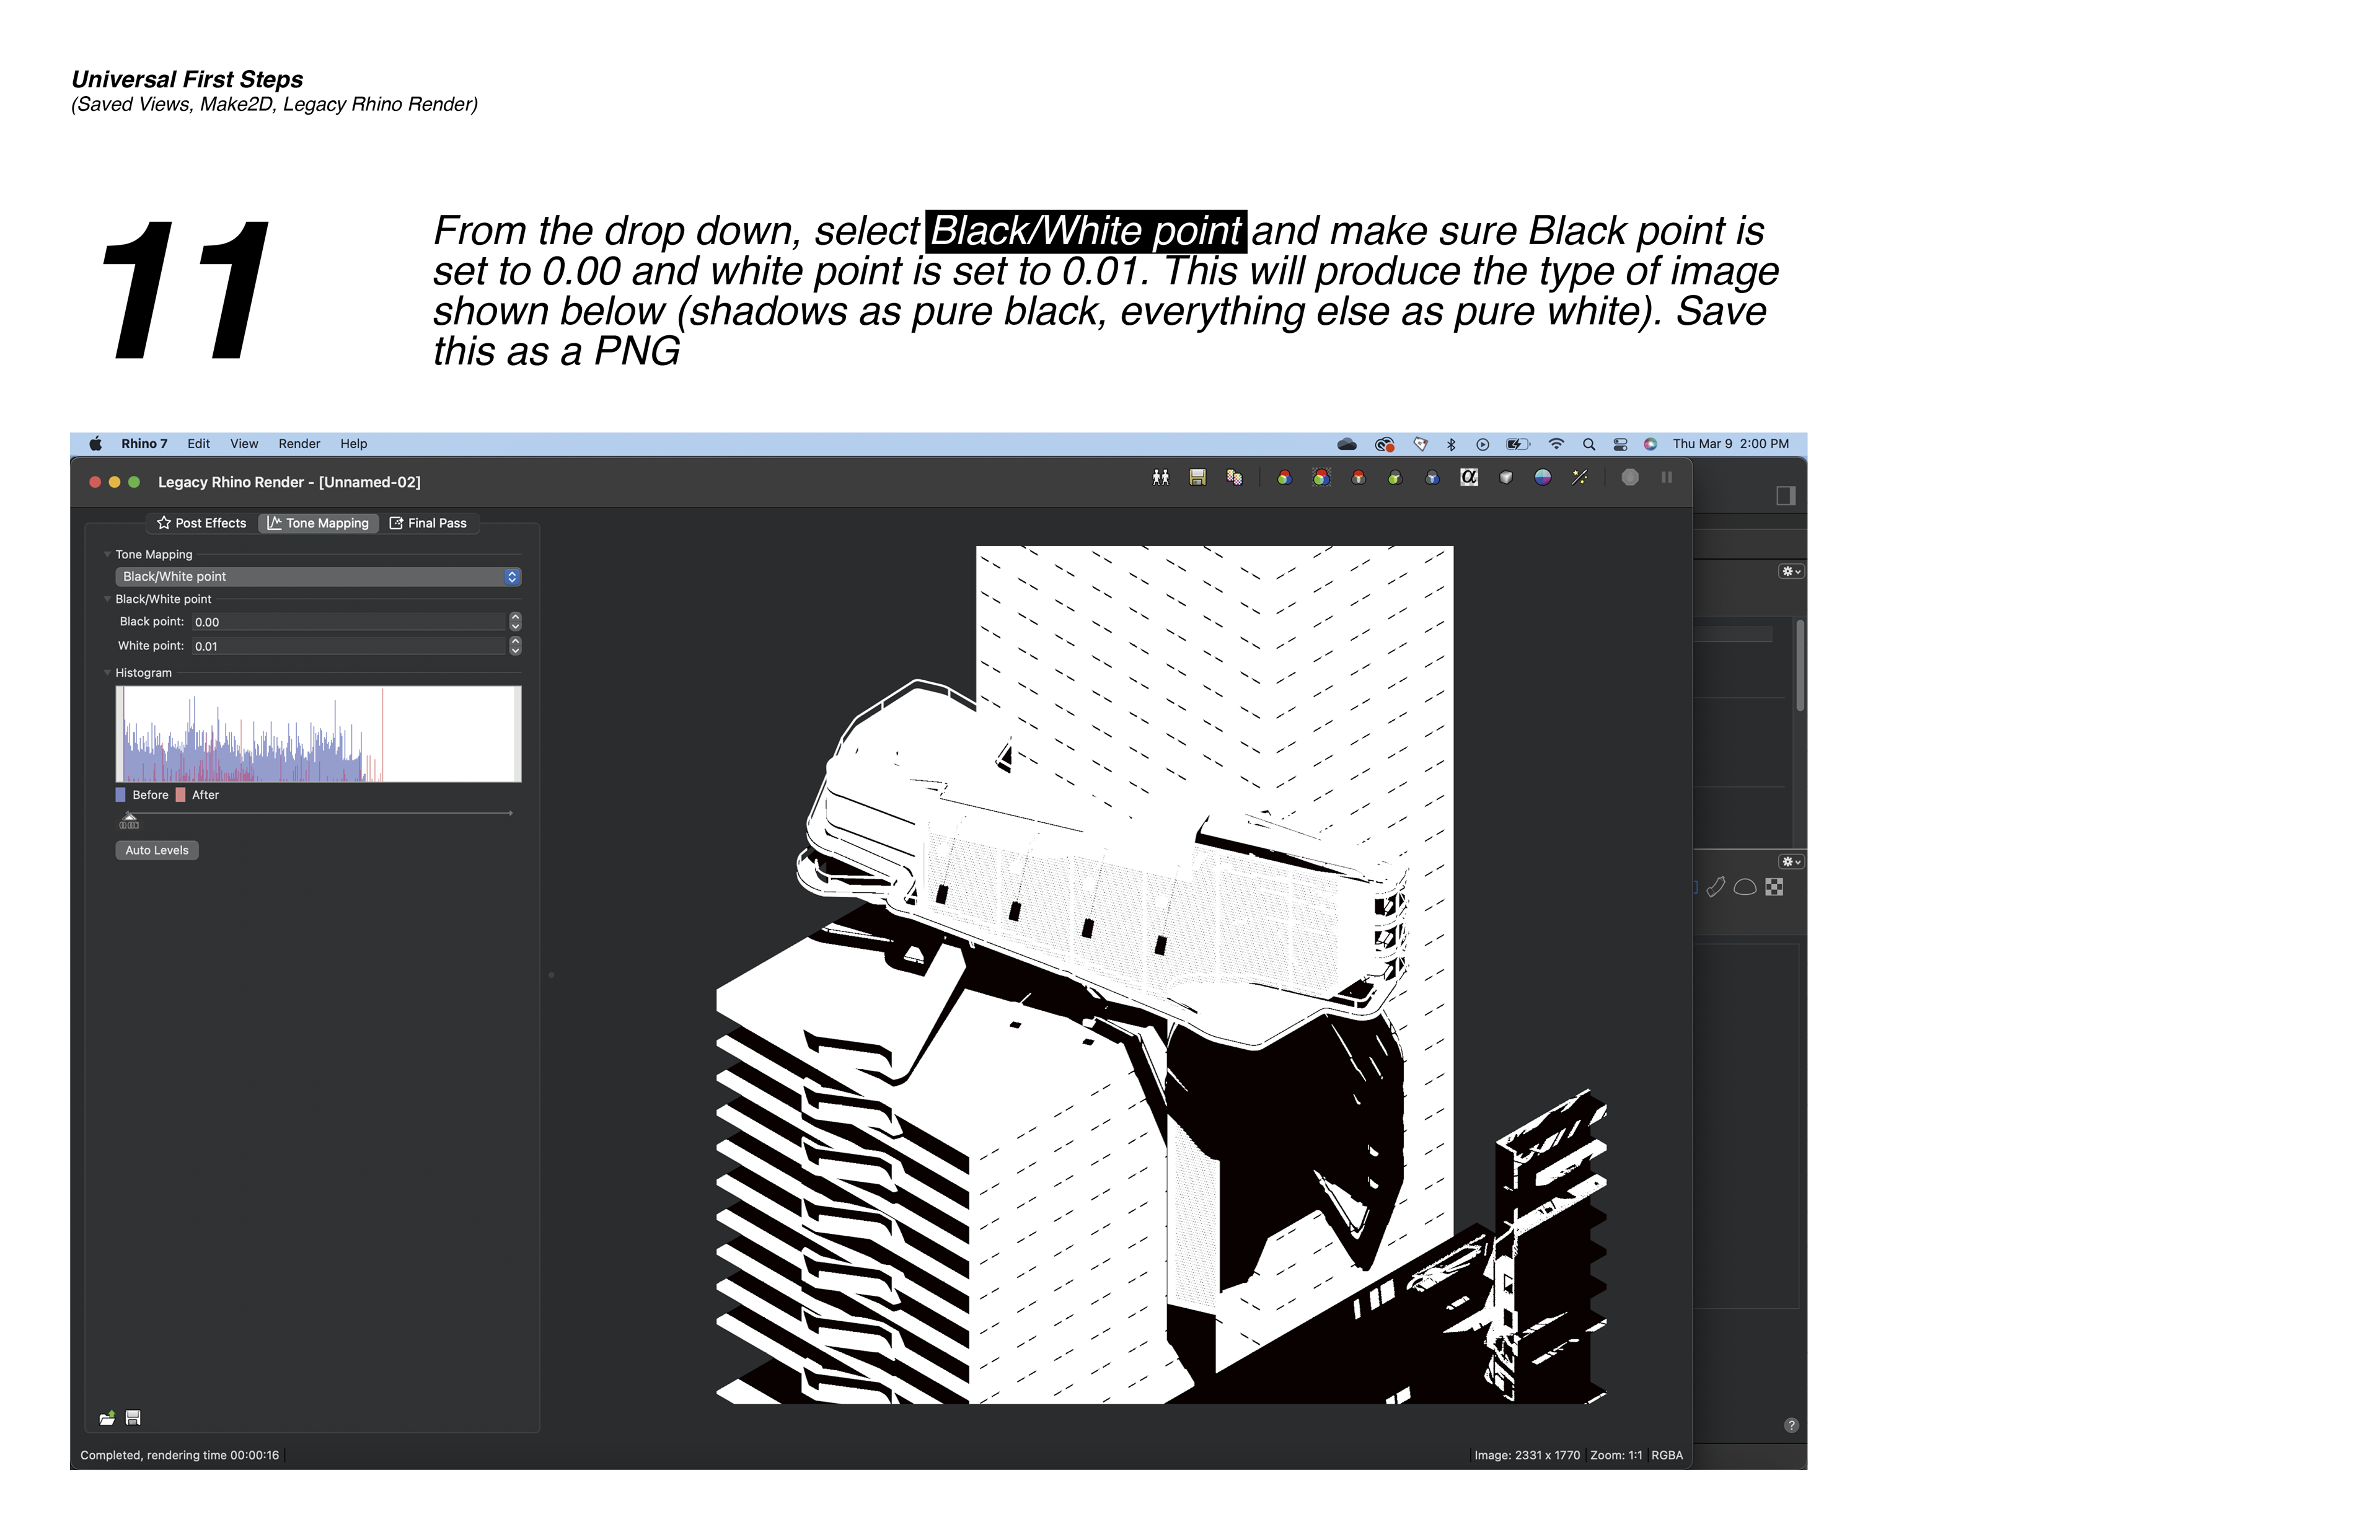
Task: Click the White point value field
Action: click(350, 646)
